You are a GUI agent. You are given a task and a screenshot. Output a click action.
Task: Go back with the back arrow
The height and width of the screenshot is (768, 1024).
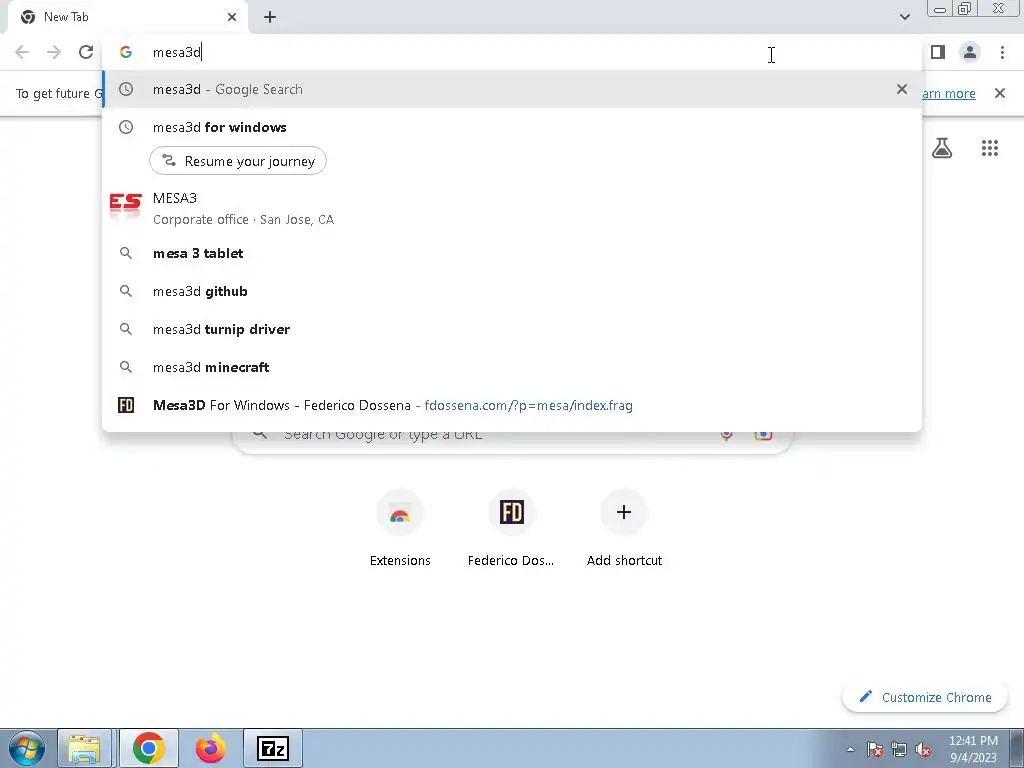pos(22,52)
